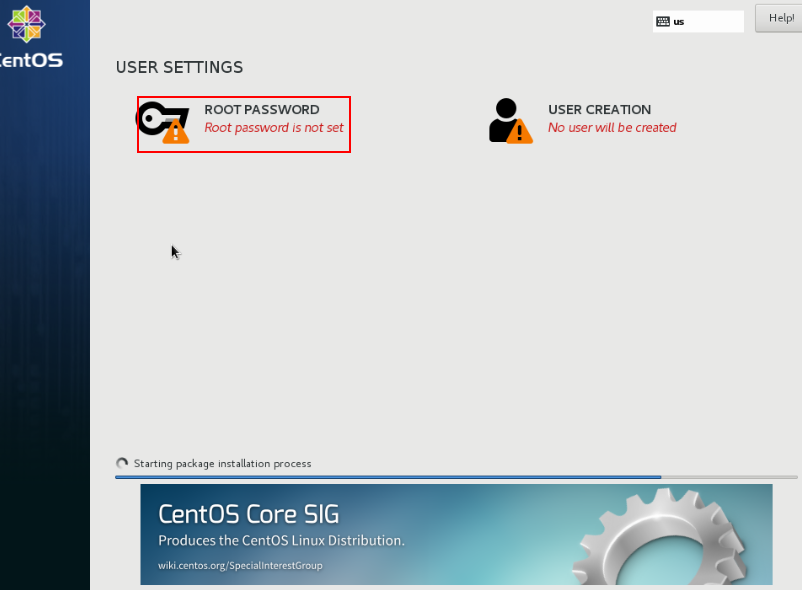Click the CentOS logo in the sidebar
802x590 pixels.
coord(26,24)
